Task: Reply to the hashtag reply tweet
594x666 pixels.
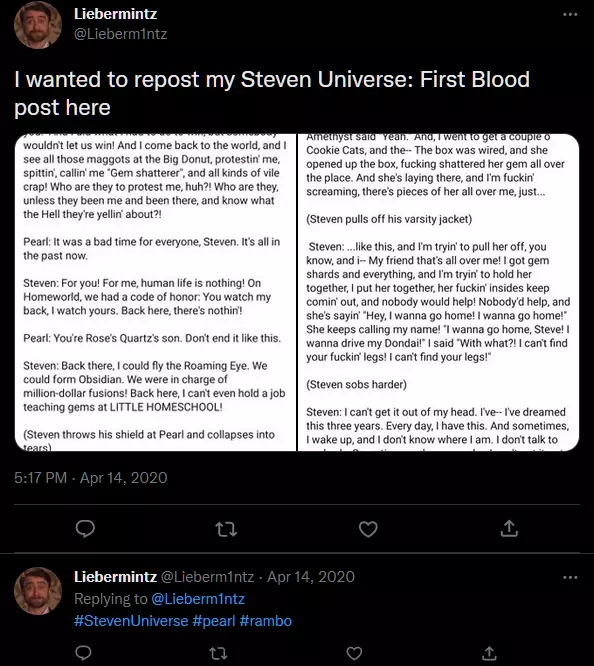Action: [83, 653]
